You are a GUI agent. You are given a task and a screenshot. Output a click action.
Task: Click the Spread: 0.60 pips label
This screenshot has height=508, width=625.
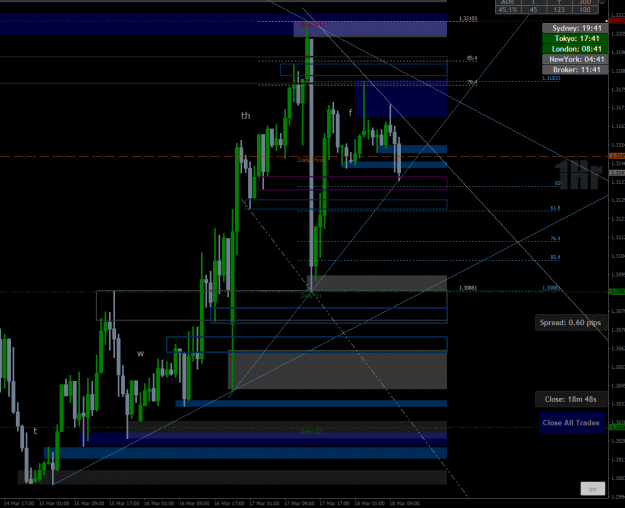click(x=570, y=323)
